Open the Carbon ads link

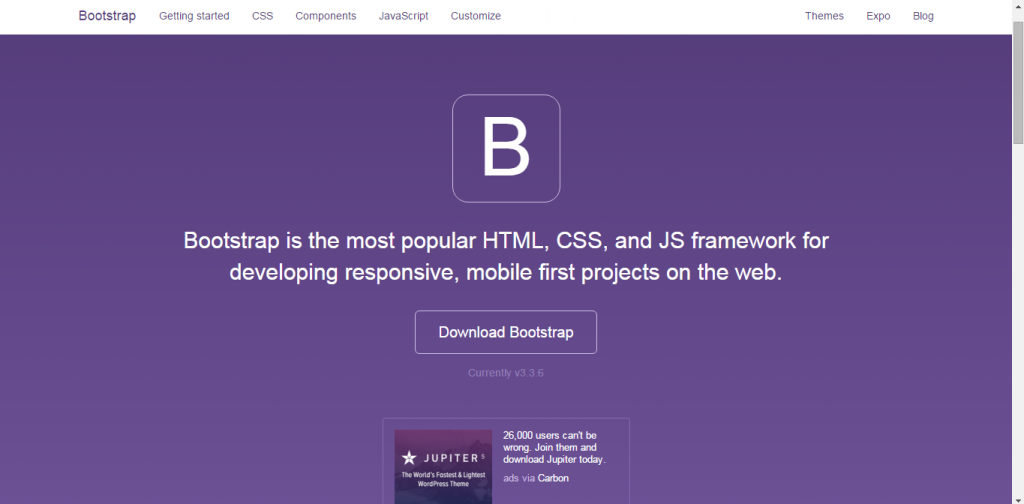(553, 478)
